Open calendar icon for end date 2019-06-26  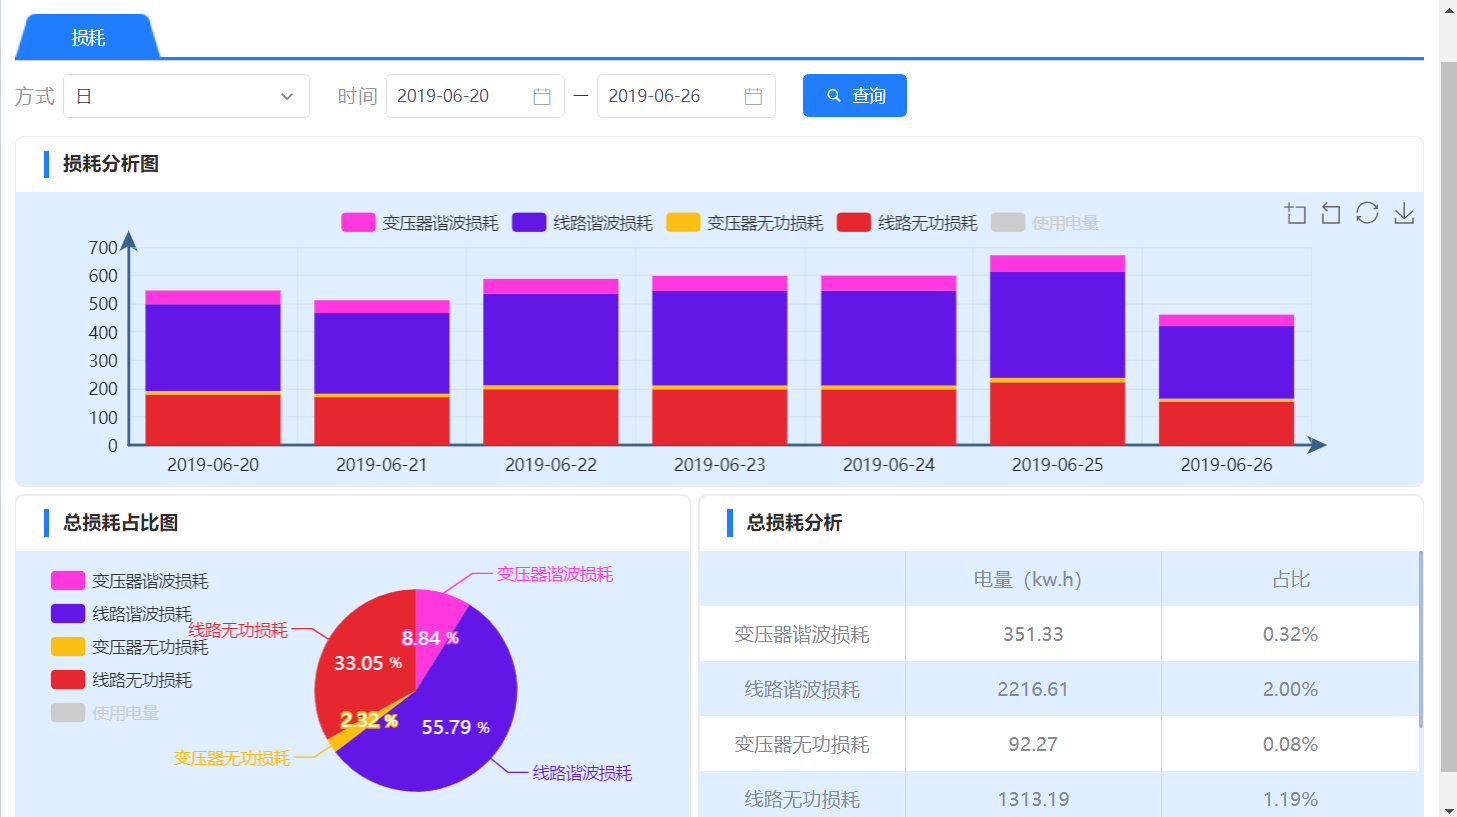[753, 96]
